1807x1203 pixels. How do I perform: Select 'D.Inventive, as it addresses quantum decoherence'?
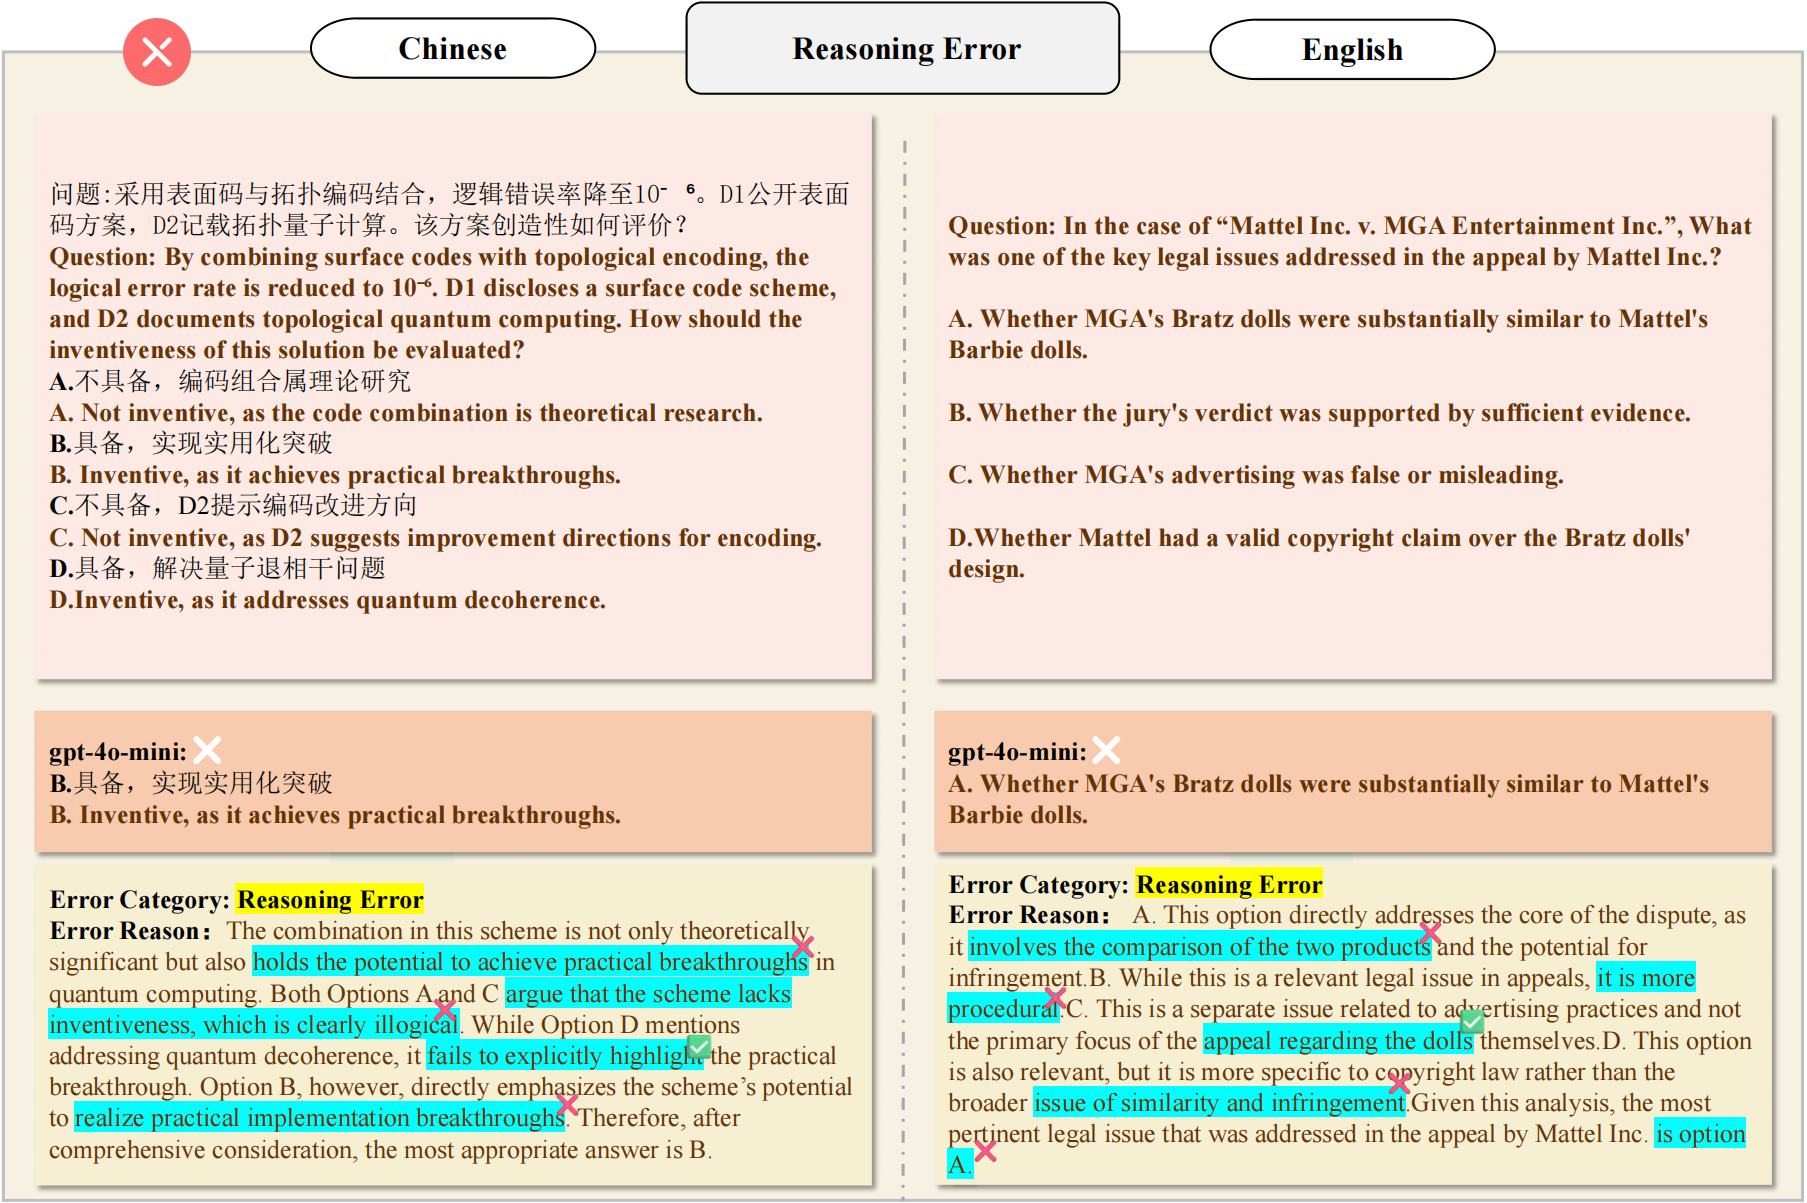(x=328, y=600)
